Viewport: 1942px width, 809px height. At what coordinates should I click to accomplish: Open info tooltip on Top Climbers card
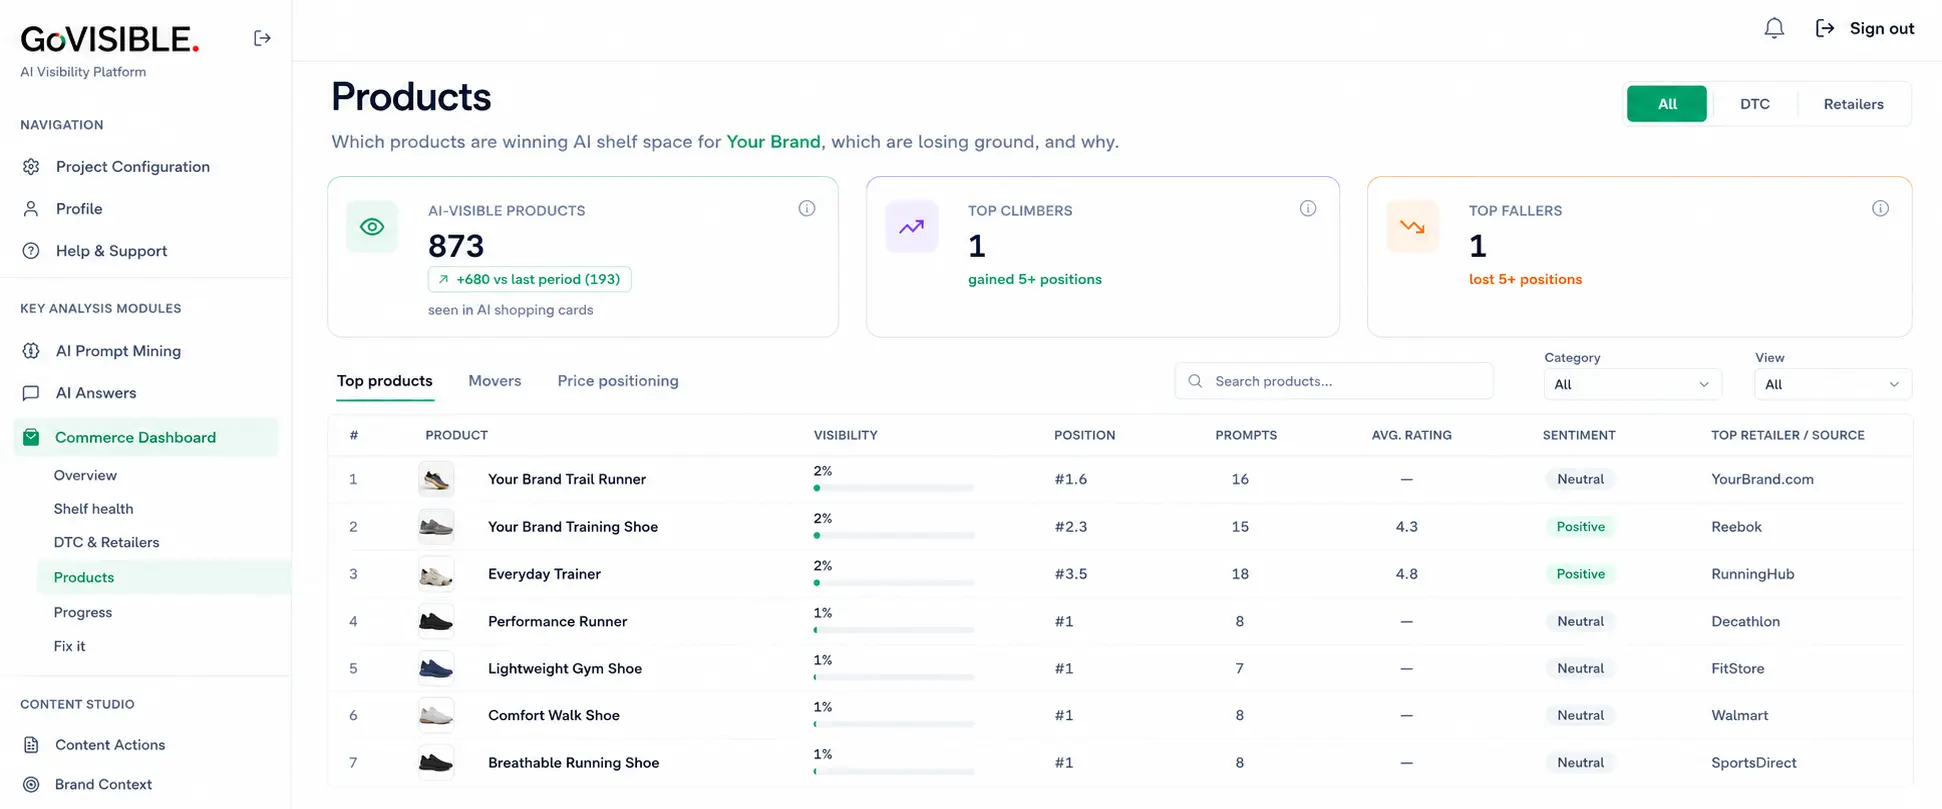pos(1308,208)
